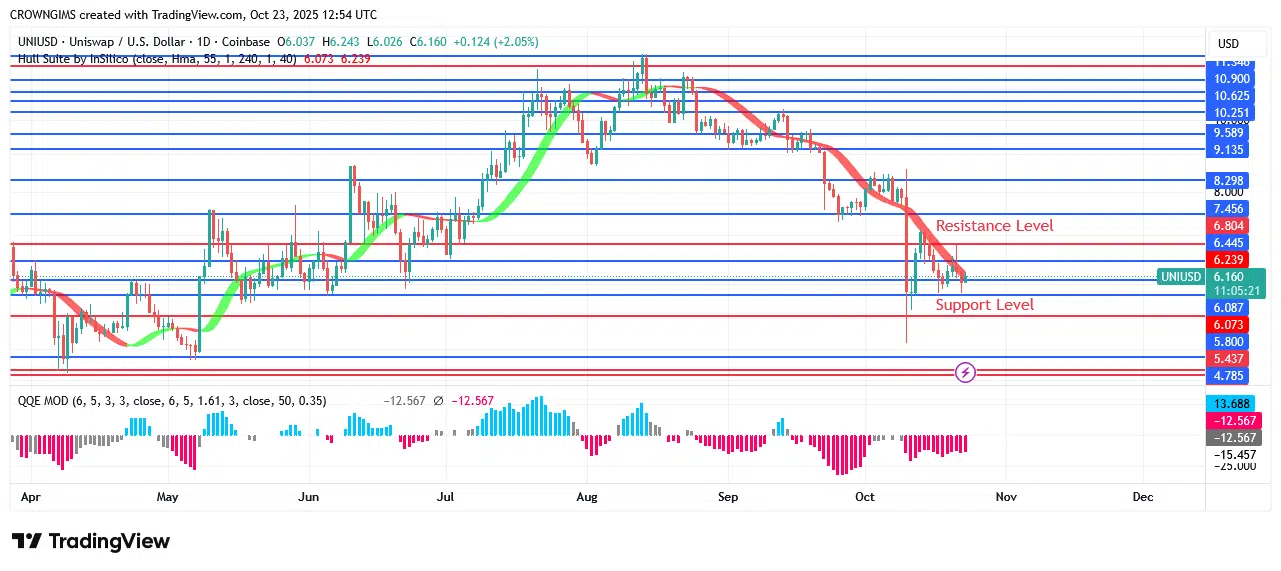
Task: Click the blue 8.298 price axis label
Action: click(1231, 181)
